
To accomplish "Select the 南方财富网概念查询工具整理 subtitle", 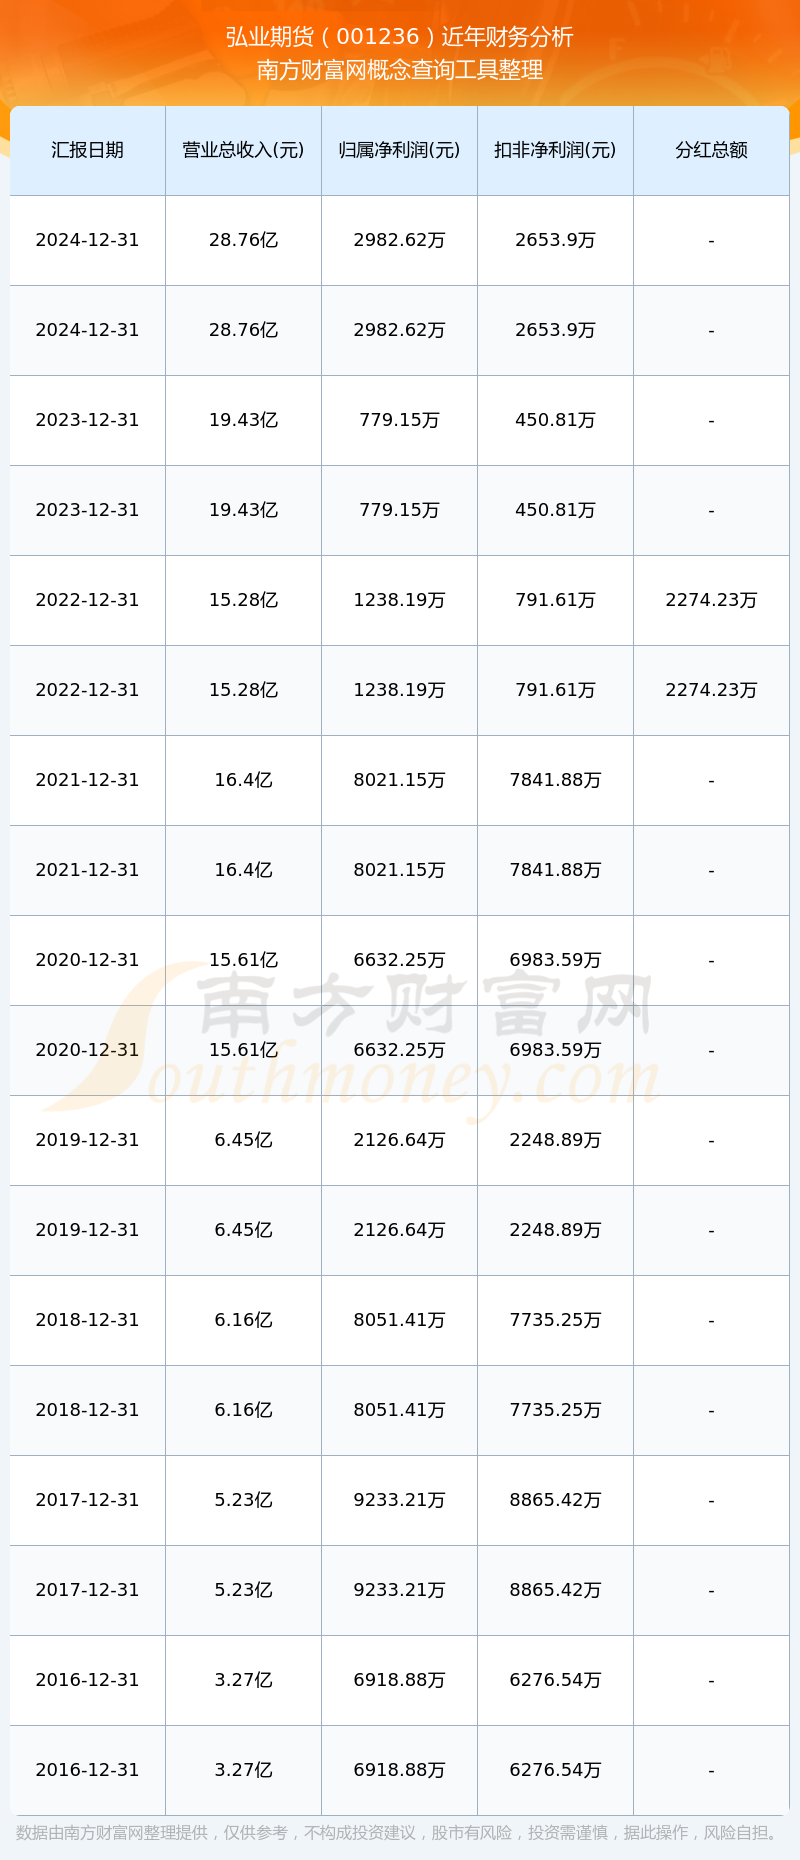I will (400, 70).
